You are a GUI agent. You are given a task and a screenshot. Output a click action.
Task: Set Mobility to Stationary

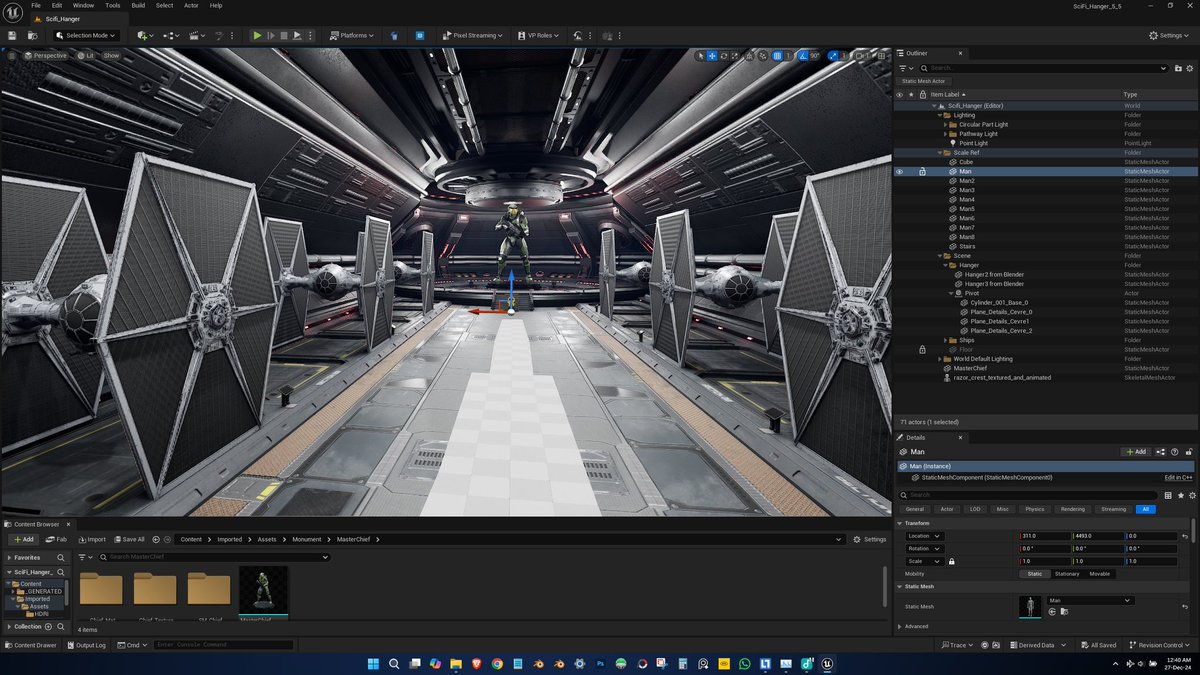click(1067, 574)
